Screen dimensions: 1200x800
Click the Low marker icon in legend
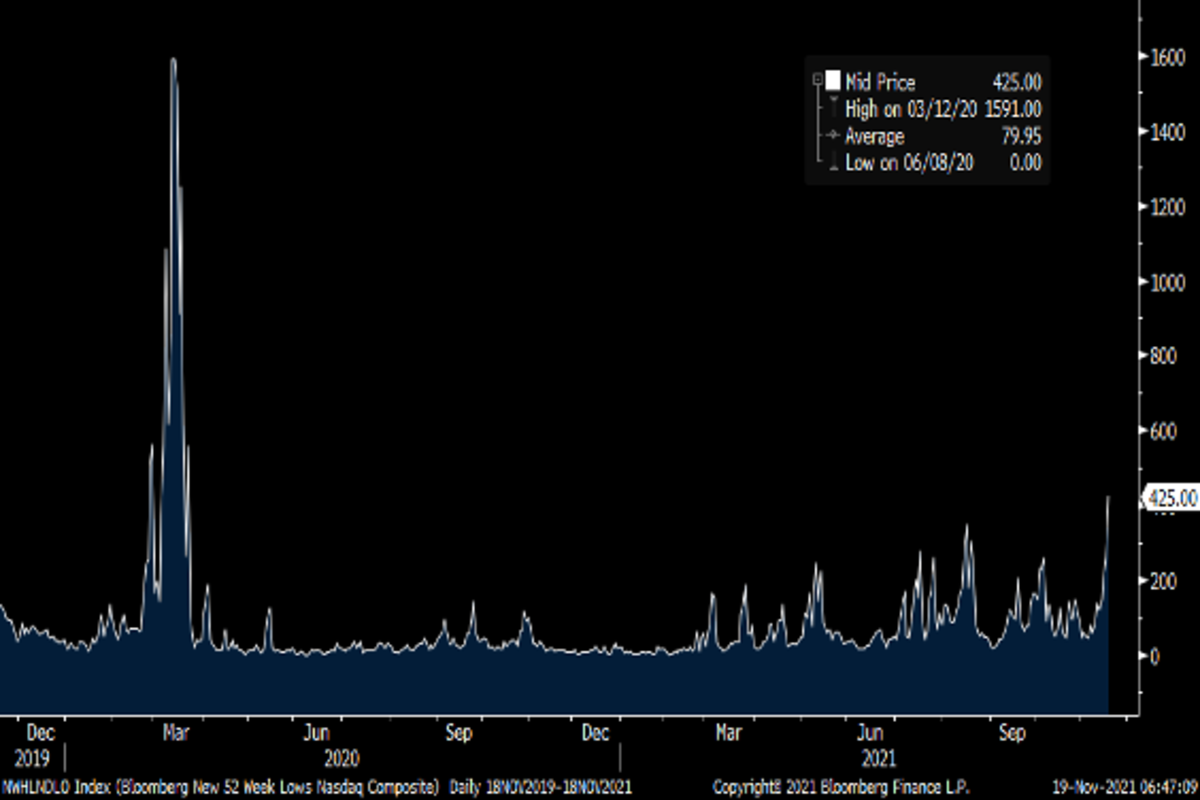(x=832, y=163)
